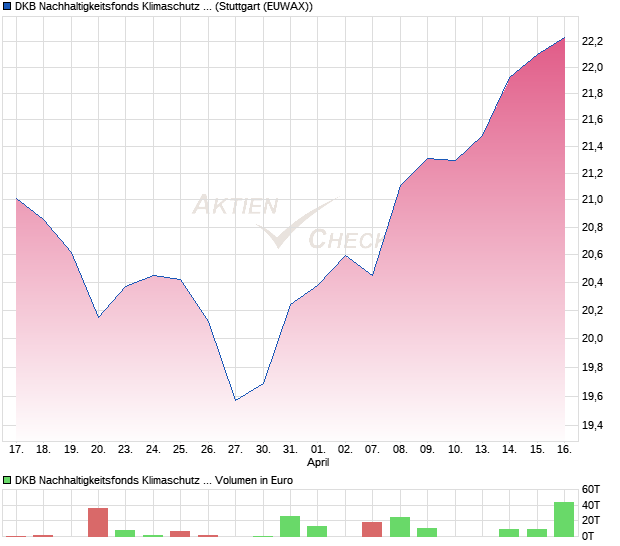This screenshot has height=546, width=620.
Task: Click the green volume bar for the 9th
Action: [427, 532]
